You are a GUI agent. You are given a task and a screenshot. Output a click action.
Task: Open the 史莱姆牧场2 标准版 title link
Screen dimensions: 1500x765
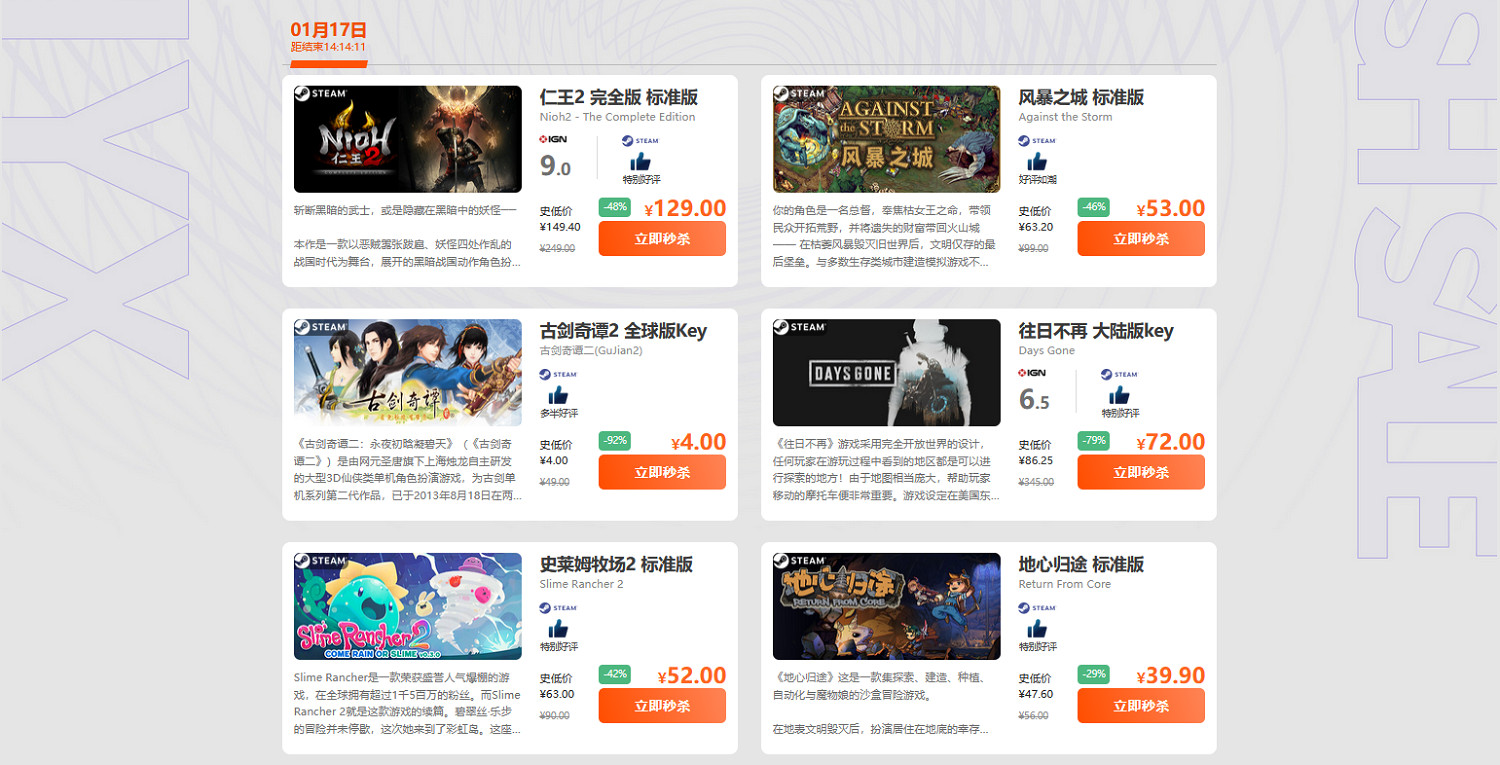[x=616, y=564]
